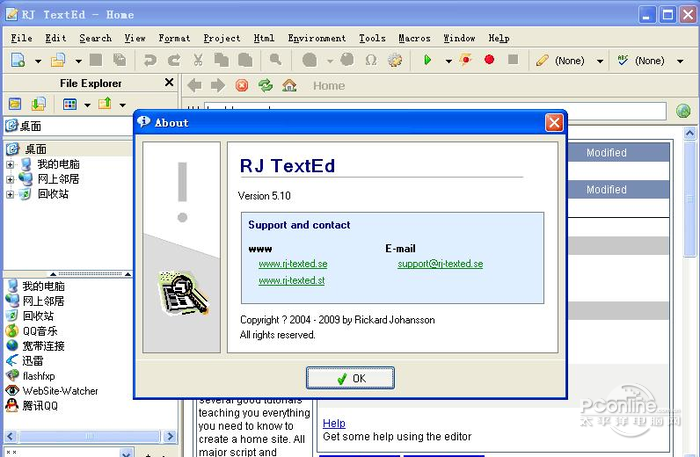Image resolution: width=700 pixels, height=457 pixels.
Task: Select WebSite-Watcher in the file list
Action: tap(60, 391)
